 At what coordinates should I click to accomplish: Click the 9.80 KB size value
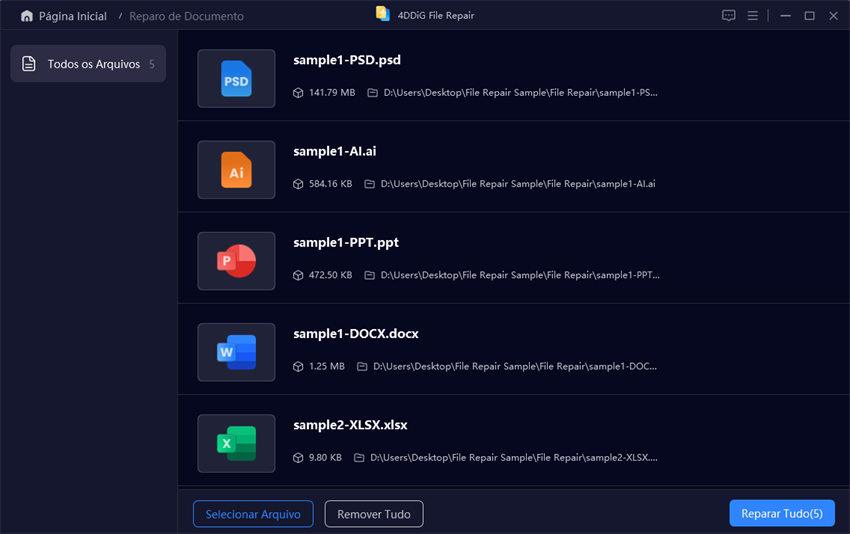(x=325, y=458)
